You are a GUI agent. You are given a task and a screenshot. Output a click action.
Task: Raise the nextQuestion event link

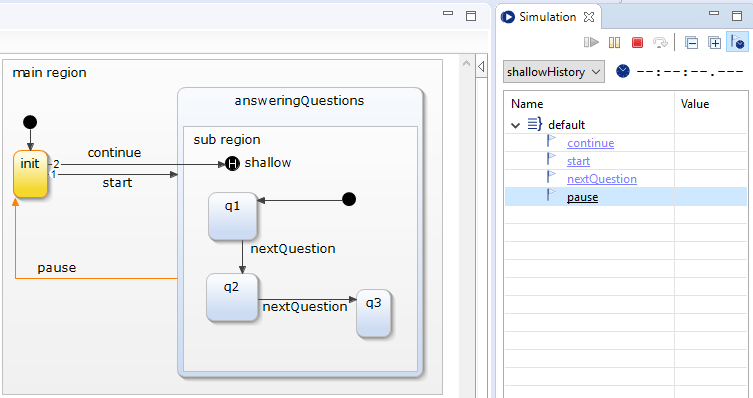tap(602, 179)
